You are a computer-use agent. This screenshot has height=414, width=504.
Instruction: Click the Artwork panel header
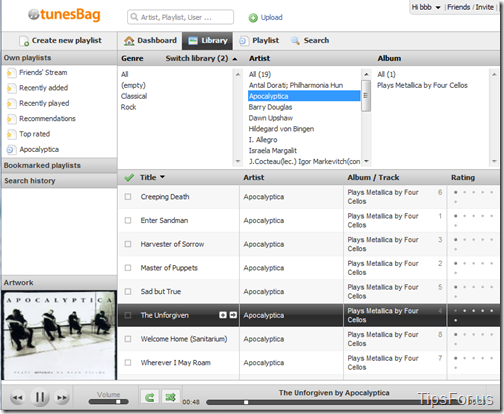pos(59,283)
